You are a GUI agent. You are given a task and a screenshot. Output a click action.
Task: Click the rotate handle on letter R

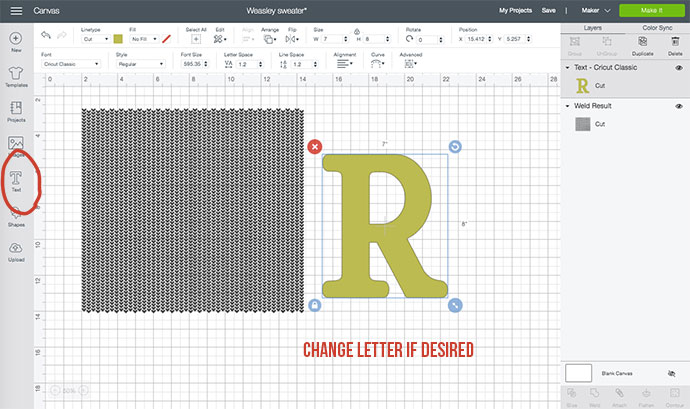(x=455, y=147)
